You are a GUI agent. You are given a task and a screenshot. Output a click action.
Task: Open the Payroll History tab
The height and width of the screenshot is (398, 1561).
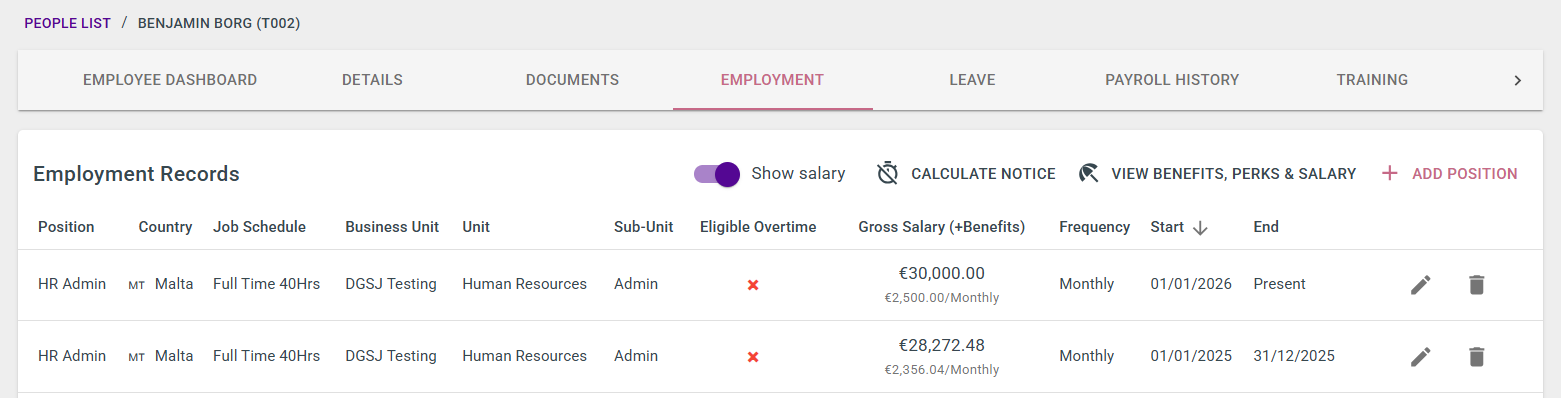[x=1172, y=80]
